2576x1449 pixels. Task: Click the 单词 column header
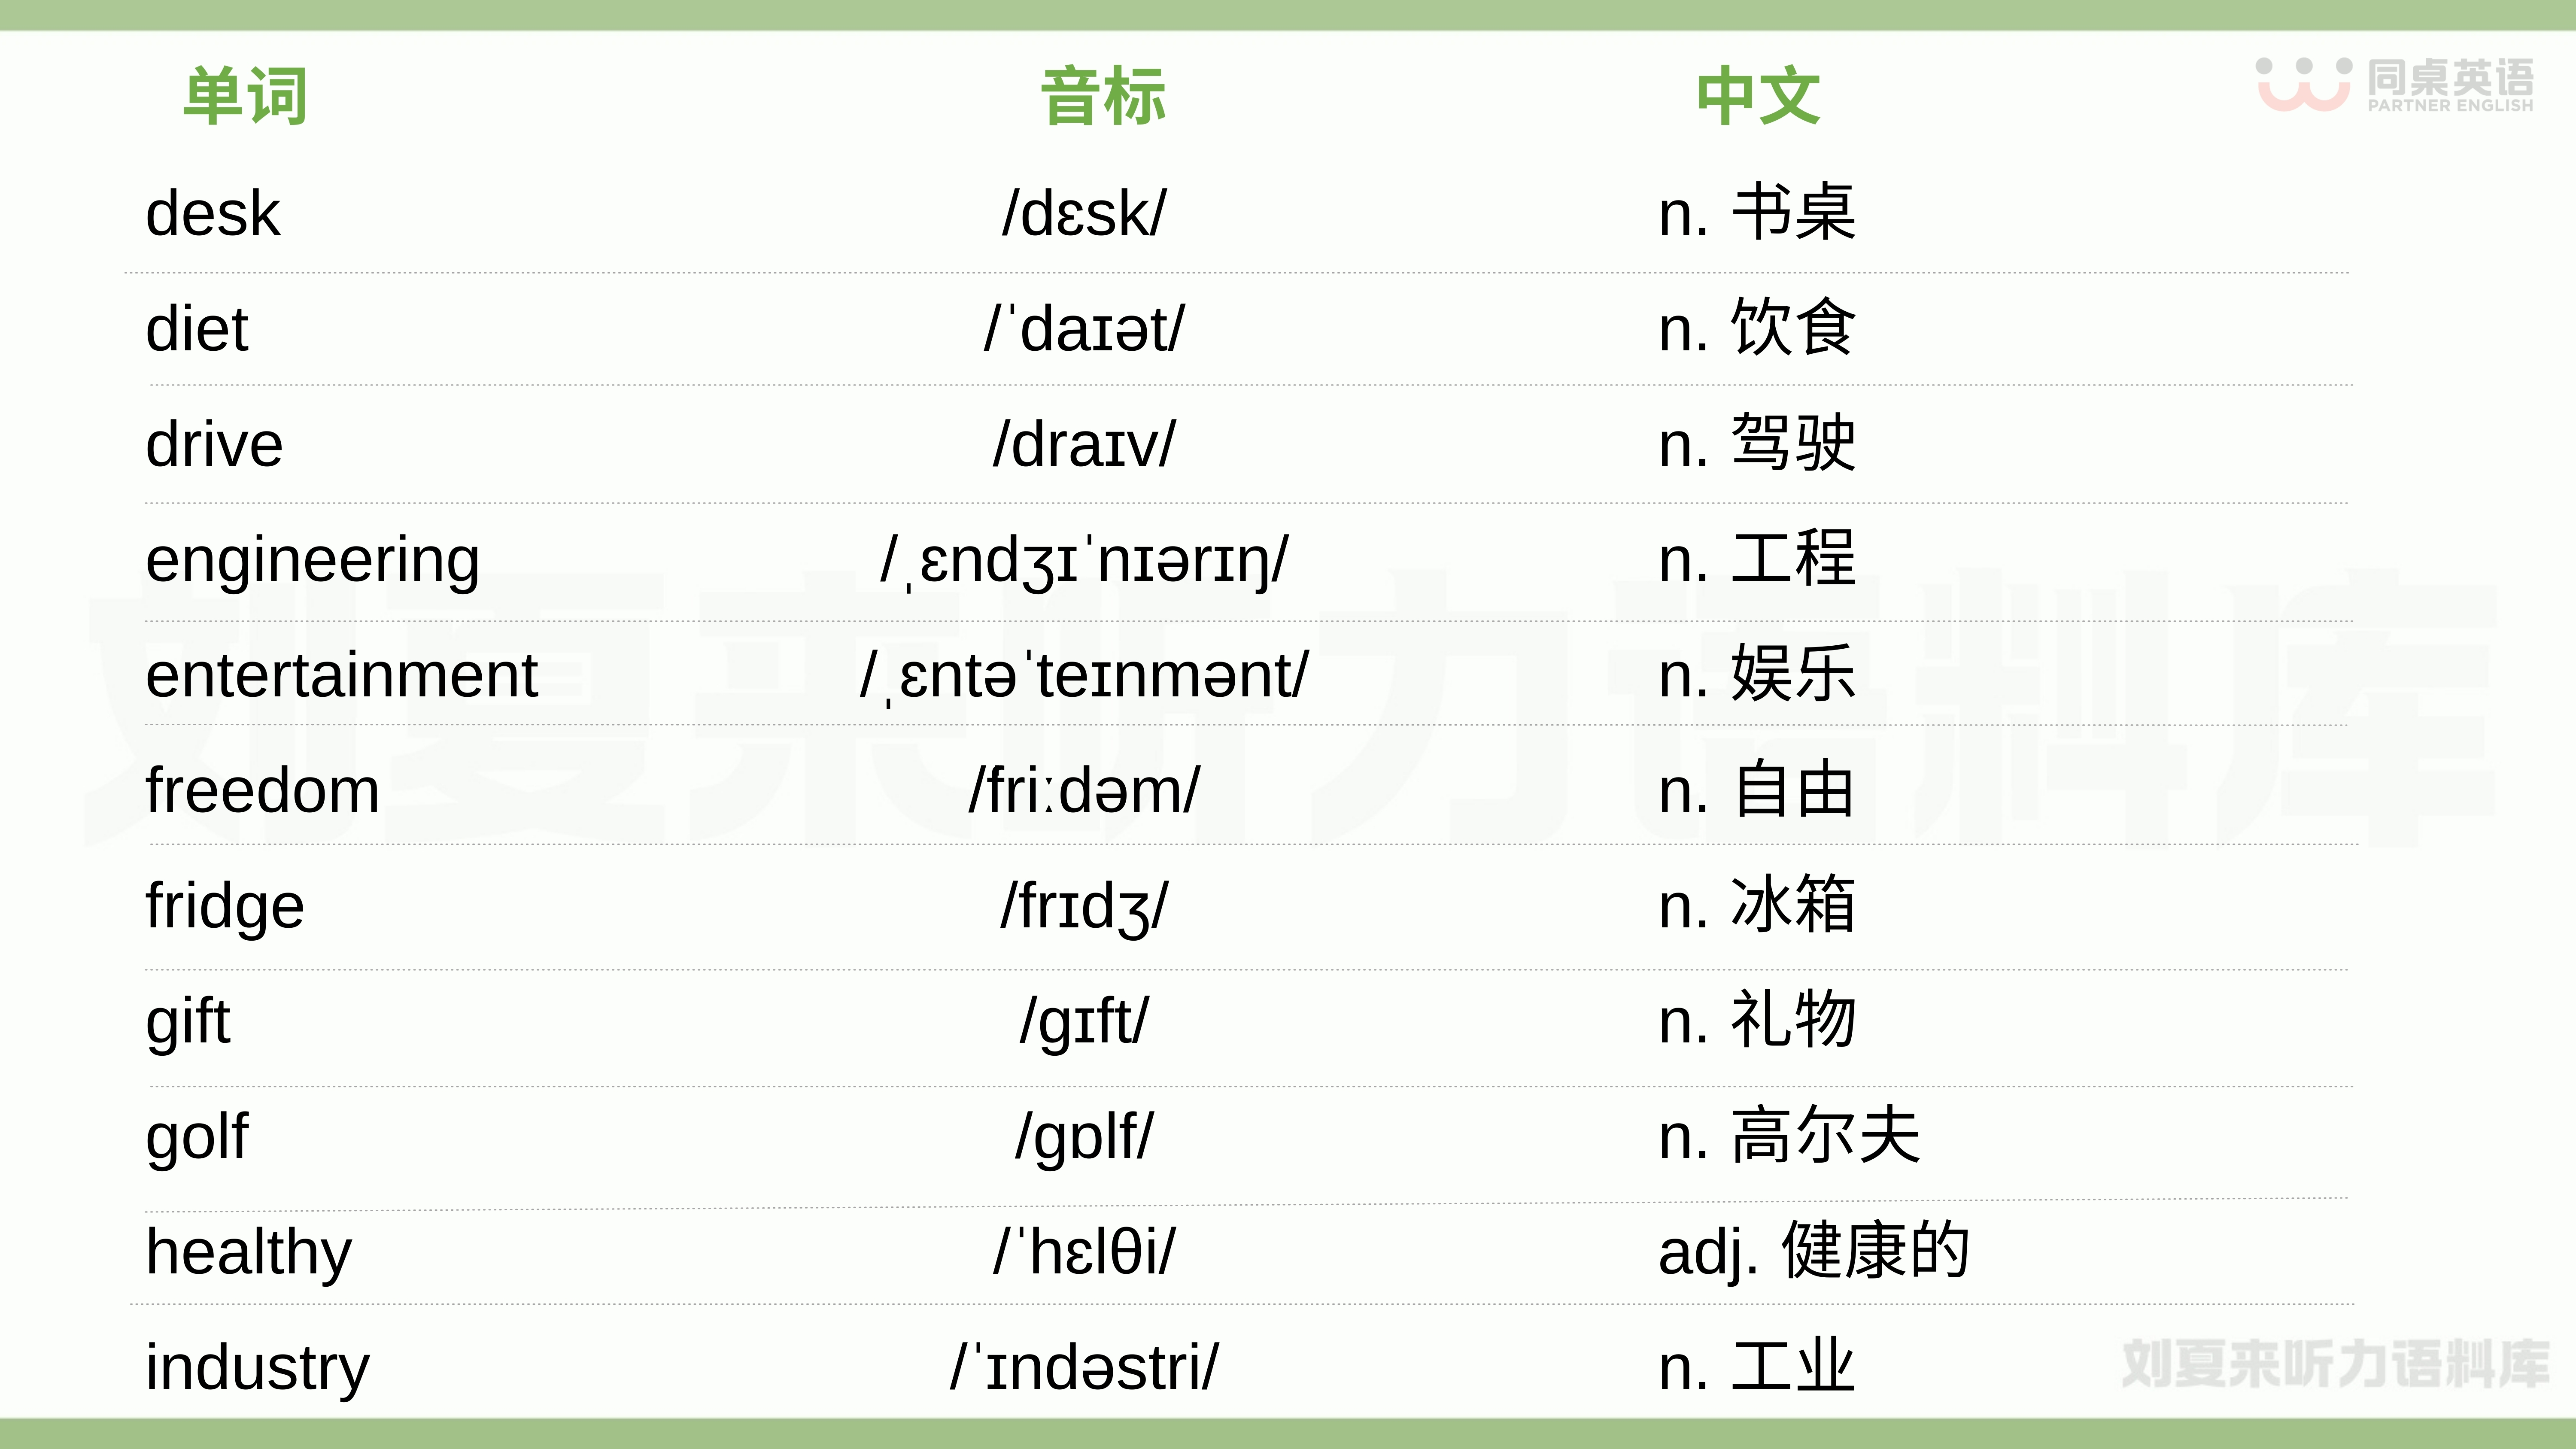(x=245, y=96)
